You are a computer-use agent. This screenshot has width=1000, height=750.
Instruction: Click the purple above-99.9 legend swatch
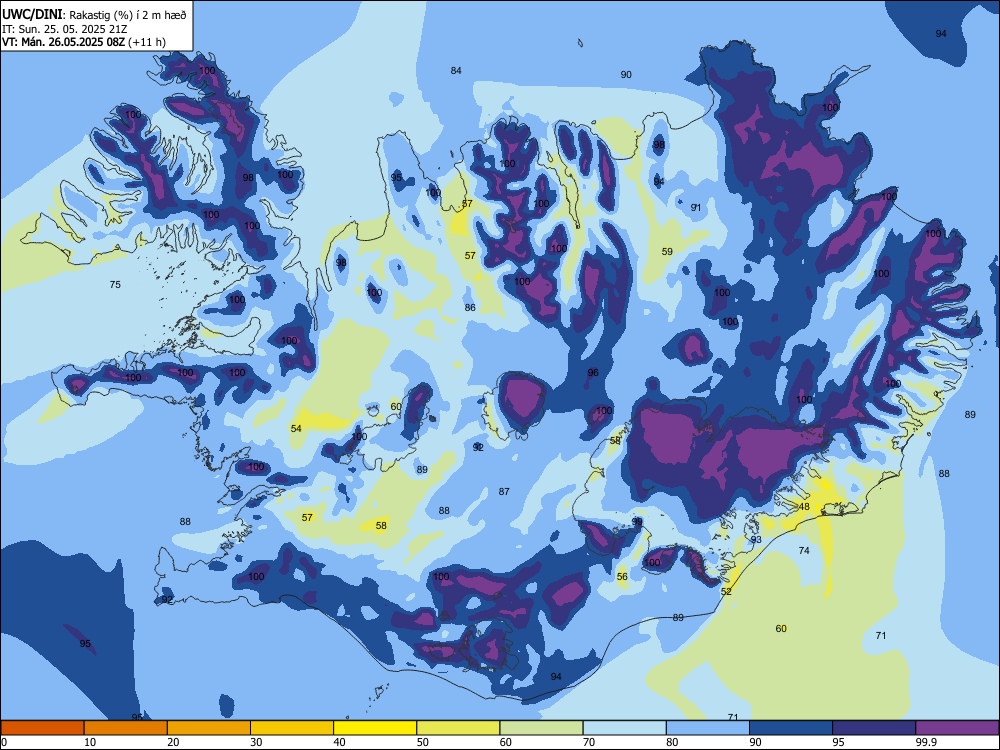click(x=957, y=728)
